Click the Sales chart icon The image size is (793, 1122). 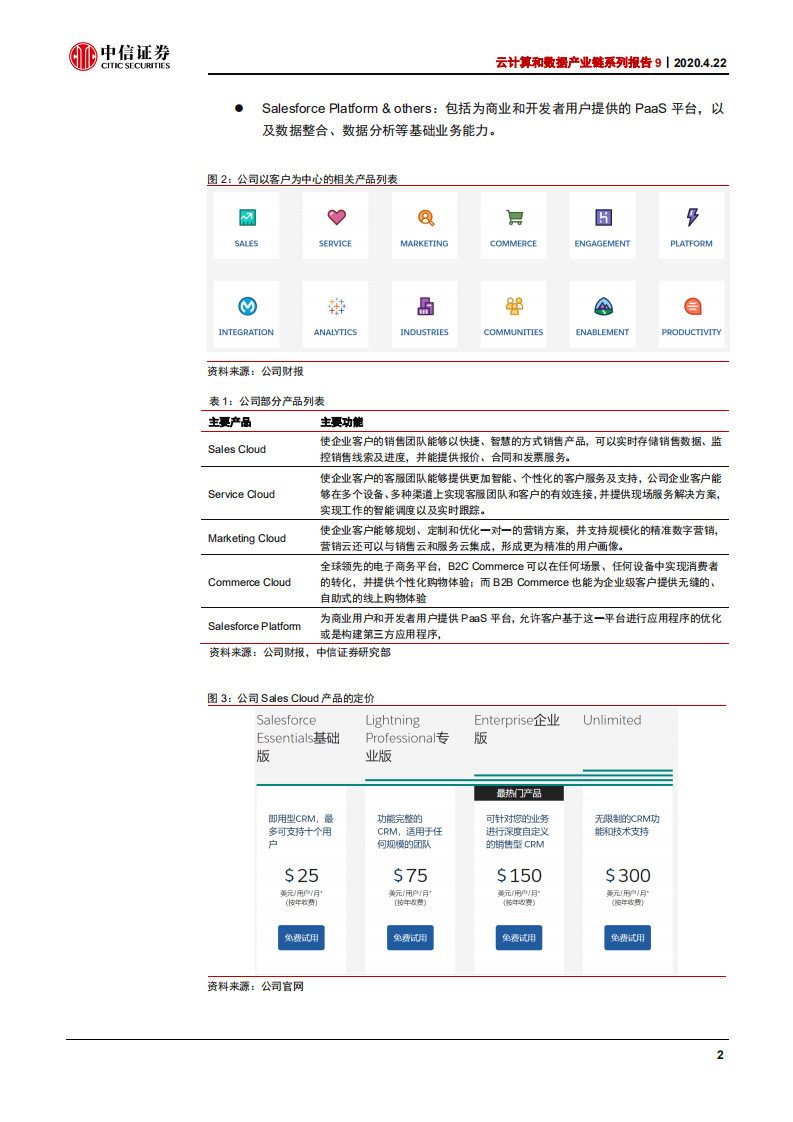247,218
